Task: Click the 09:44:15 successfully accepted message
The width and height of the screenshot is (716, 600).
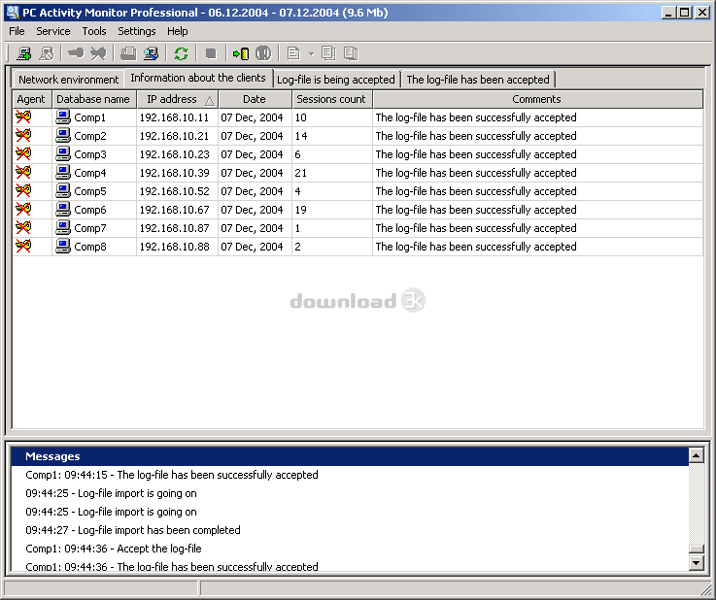Action: pos(172,475)
